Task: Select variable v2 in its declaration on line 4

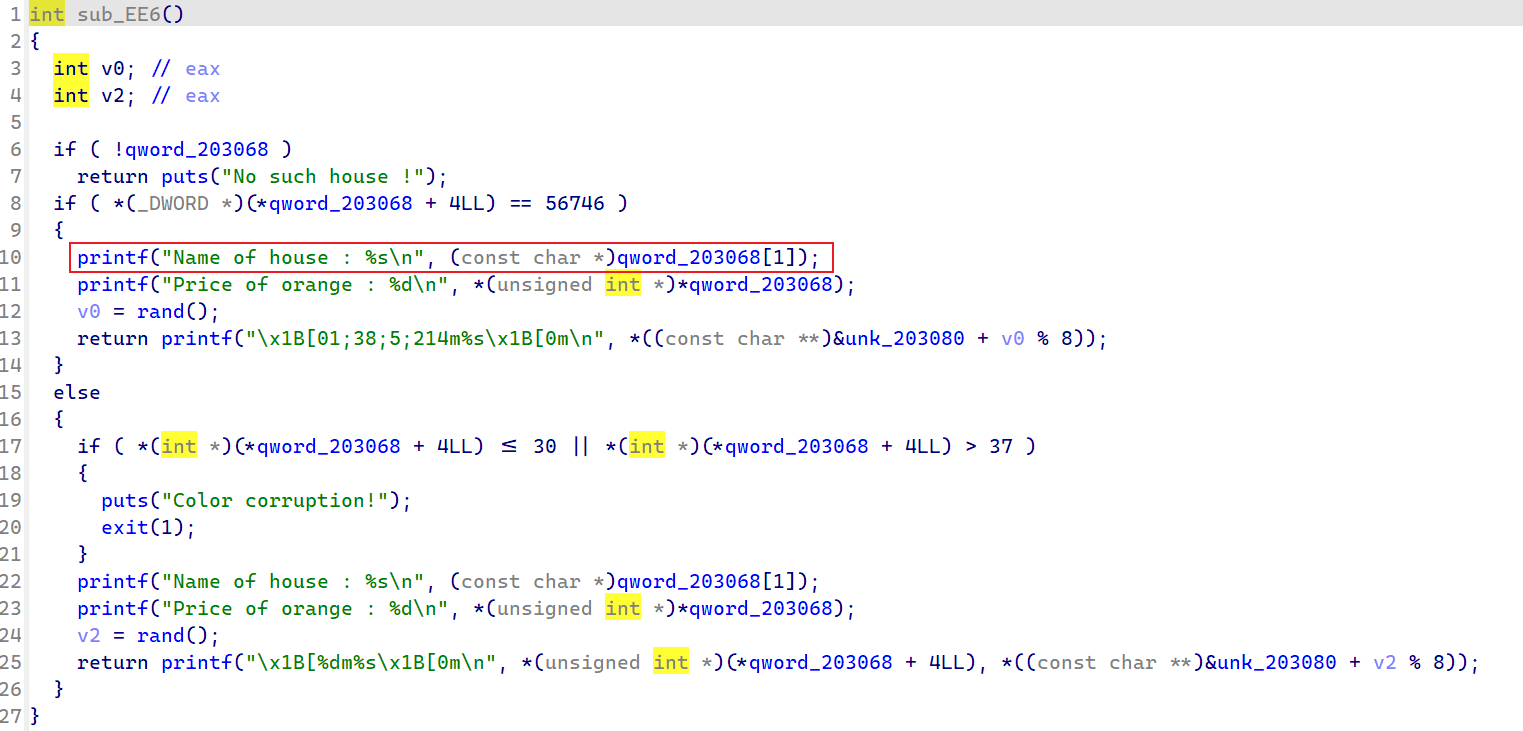Action: [x=112, y=95]
